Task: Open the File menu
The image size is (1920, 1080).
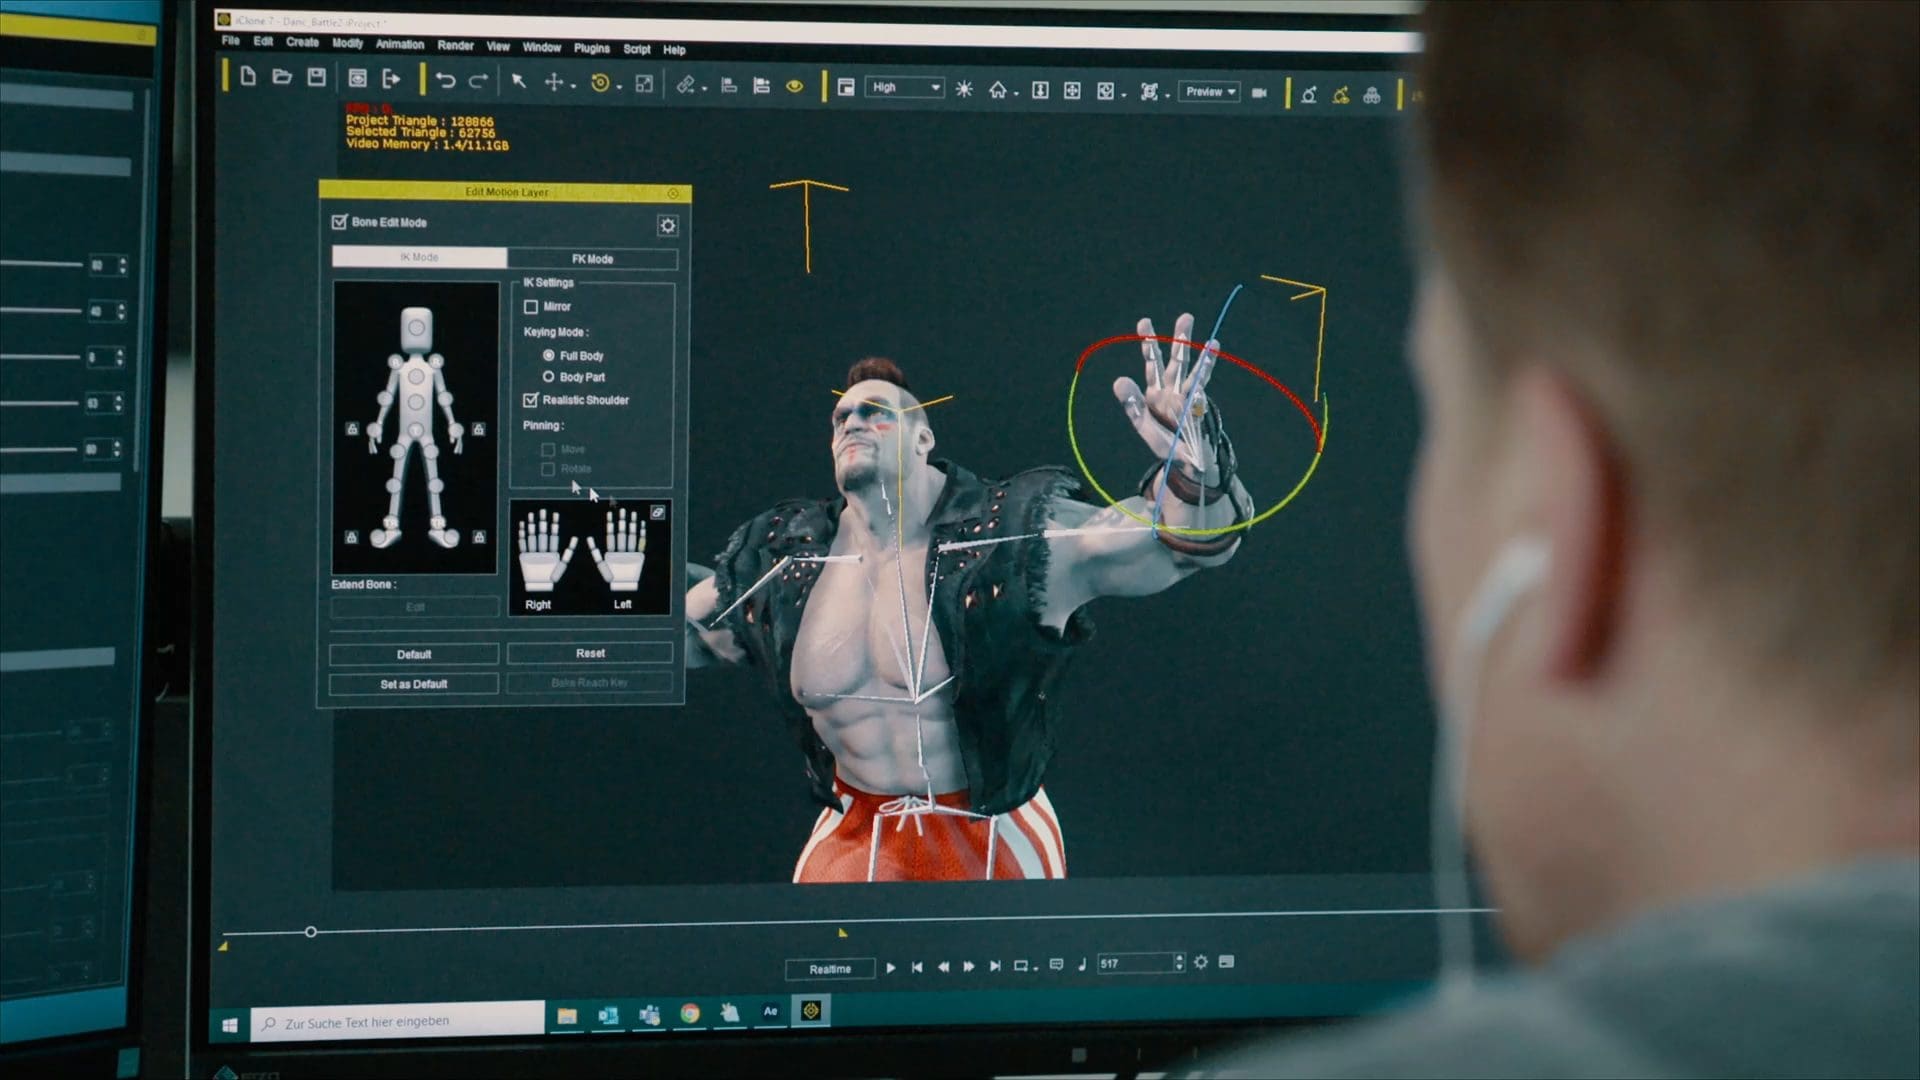Action: pos(231,41)
